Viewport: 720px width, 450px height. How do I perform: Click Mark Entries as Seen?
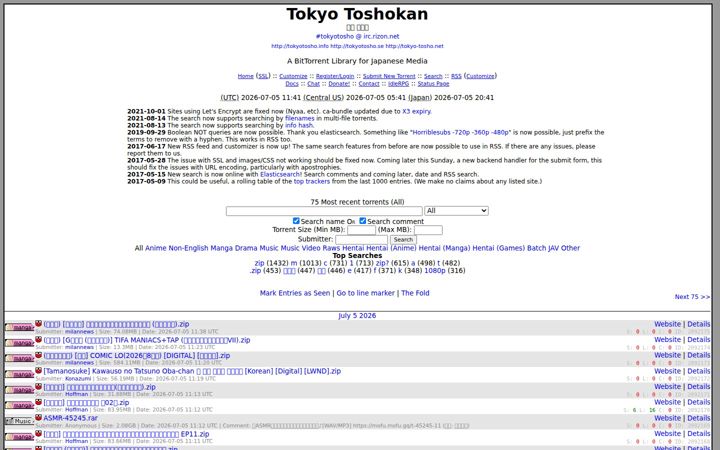click(295, 293)
